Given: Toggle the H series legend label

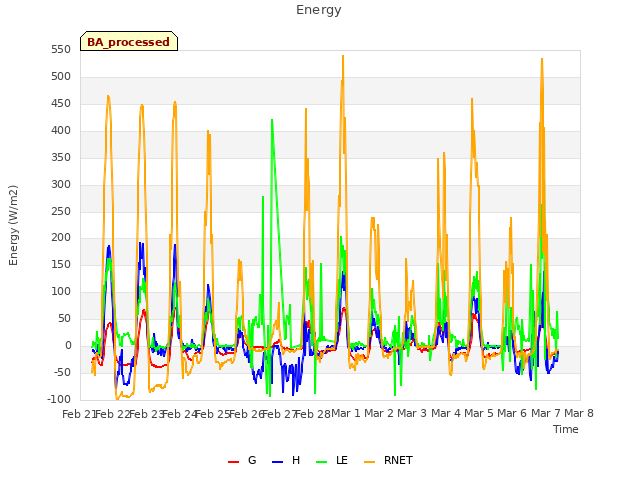Looking at the screenshot, I should coord(296,460).
